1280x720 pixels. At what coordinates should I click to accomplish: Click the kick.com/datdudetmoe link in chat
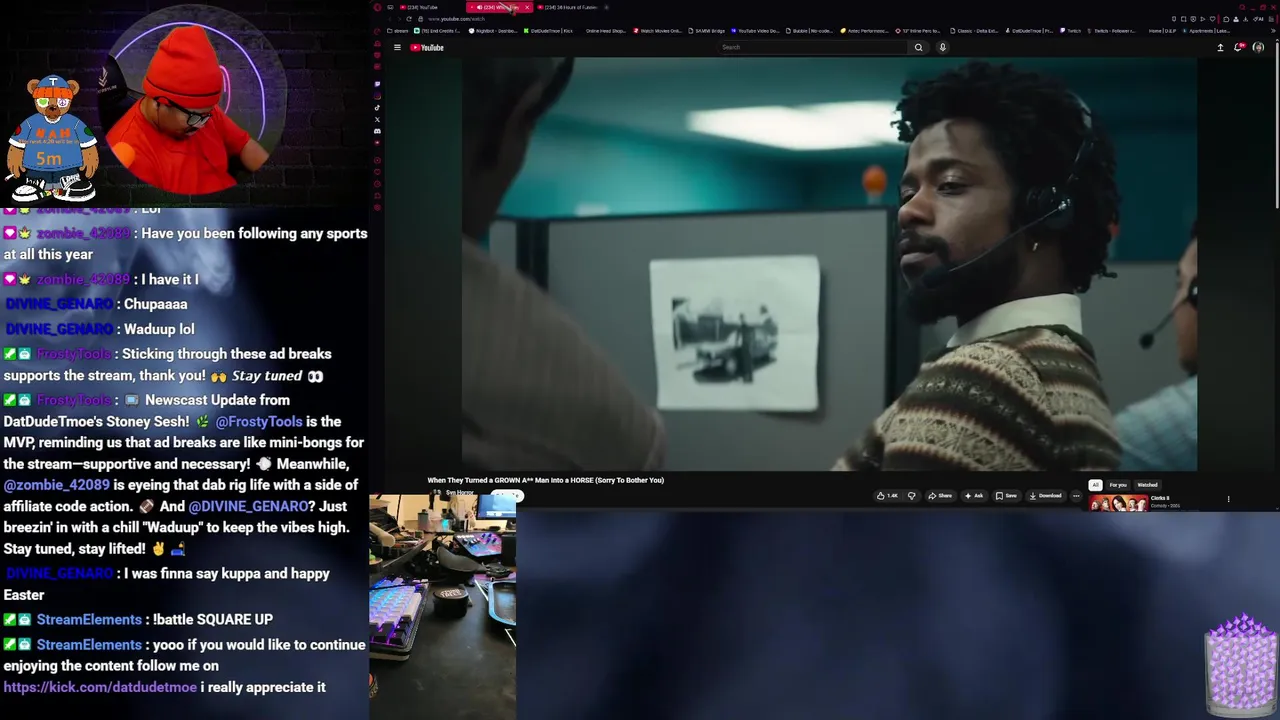100,687
